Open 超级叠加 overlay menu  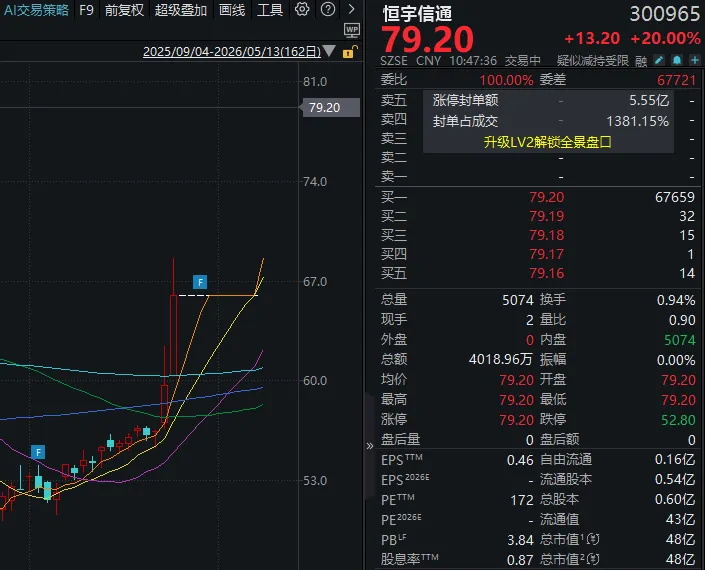[181, 10]
